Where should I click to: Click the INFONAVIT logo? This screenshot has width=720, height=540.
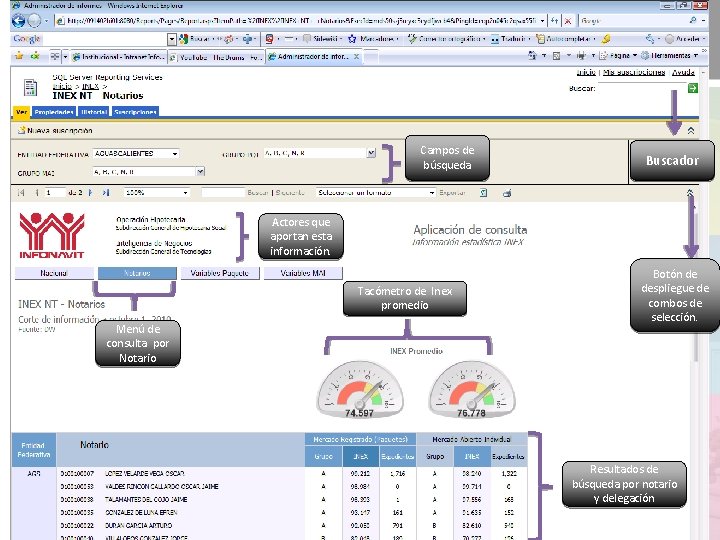tap(52, 235)
